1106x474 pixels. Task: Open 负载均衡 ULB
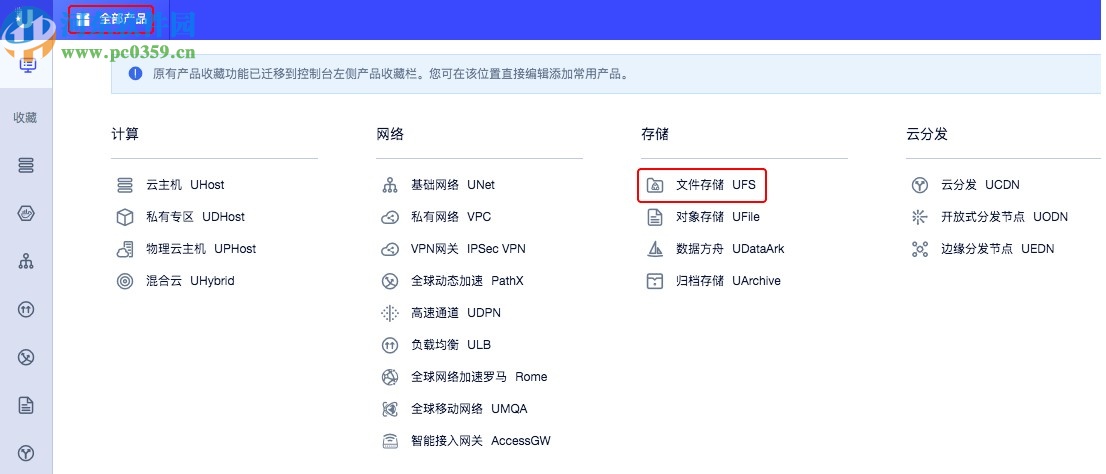point(451,345)
